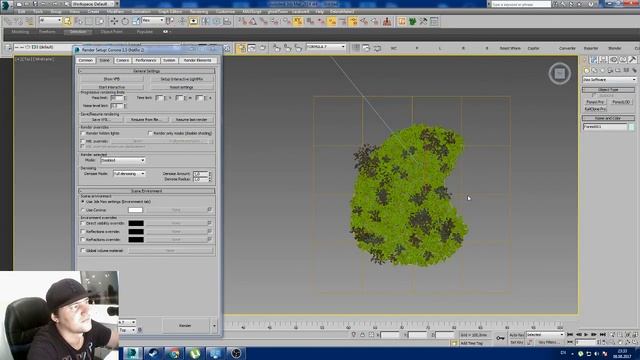Open the reference coordinate system View dropdown

153,20
